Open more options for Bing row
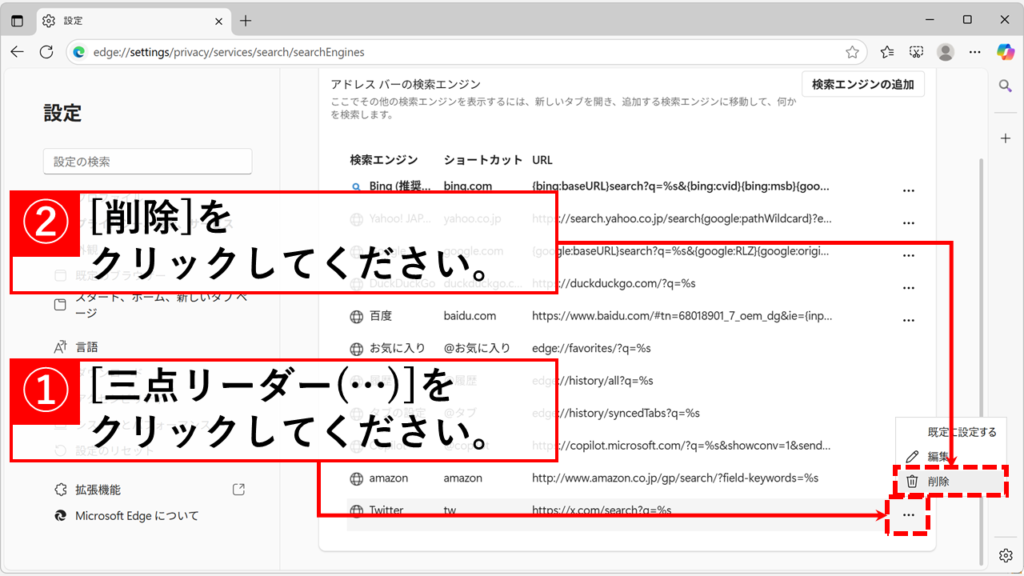 (908, 191)
